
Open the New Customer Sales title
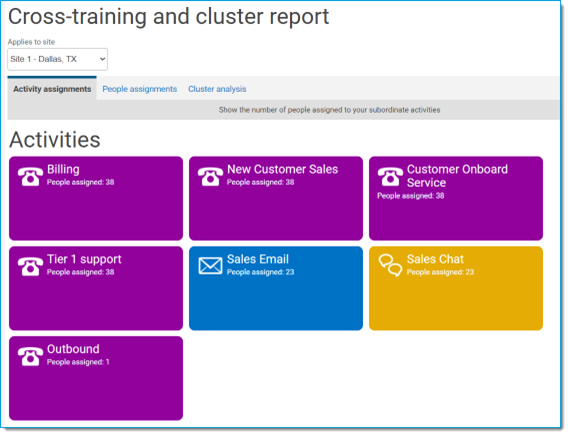(283, 169)
